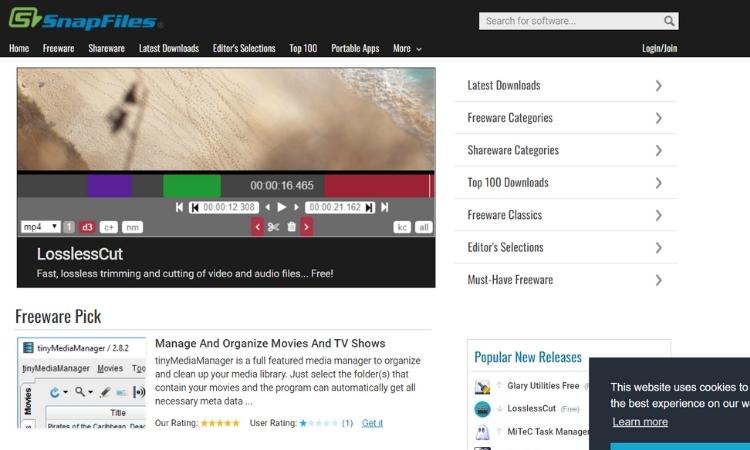Expand Must-Have Freeware chevron in sidebar
Screen dimensions: 750x450
[x=659, y=280]
